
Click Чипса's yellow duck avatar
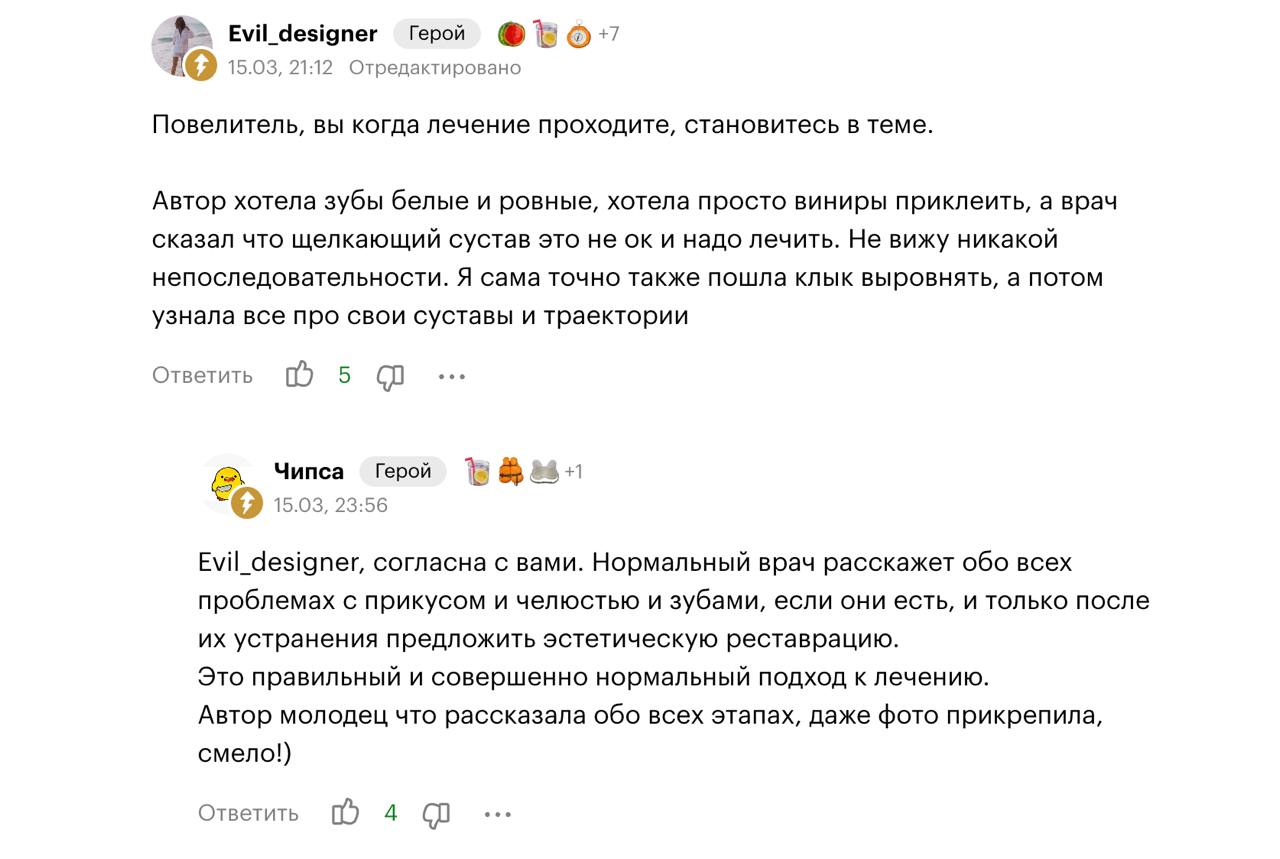[x=227, y=482]
